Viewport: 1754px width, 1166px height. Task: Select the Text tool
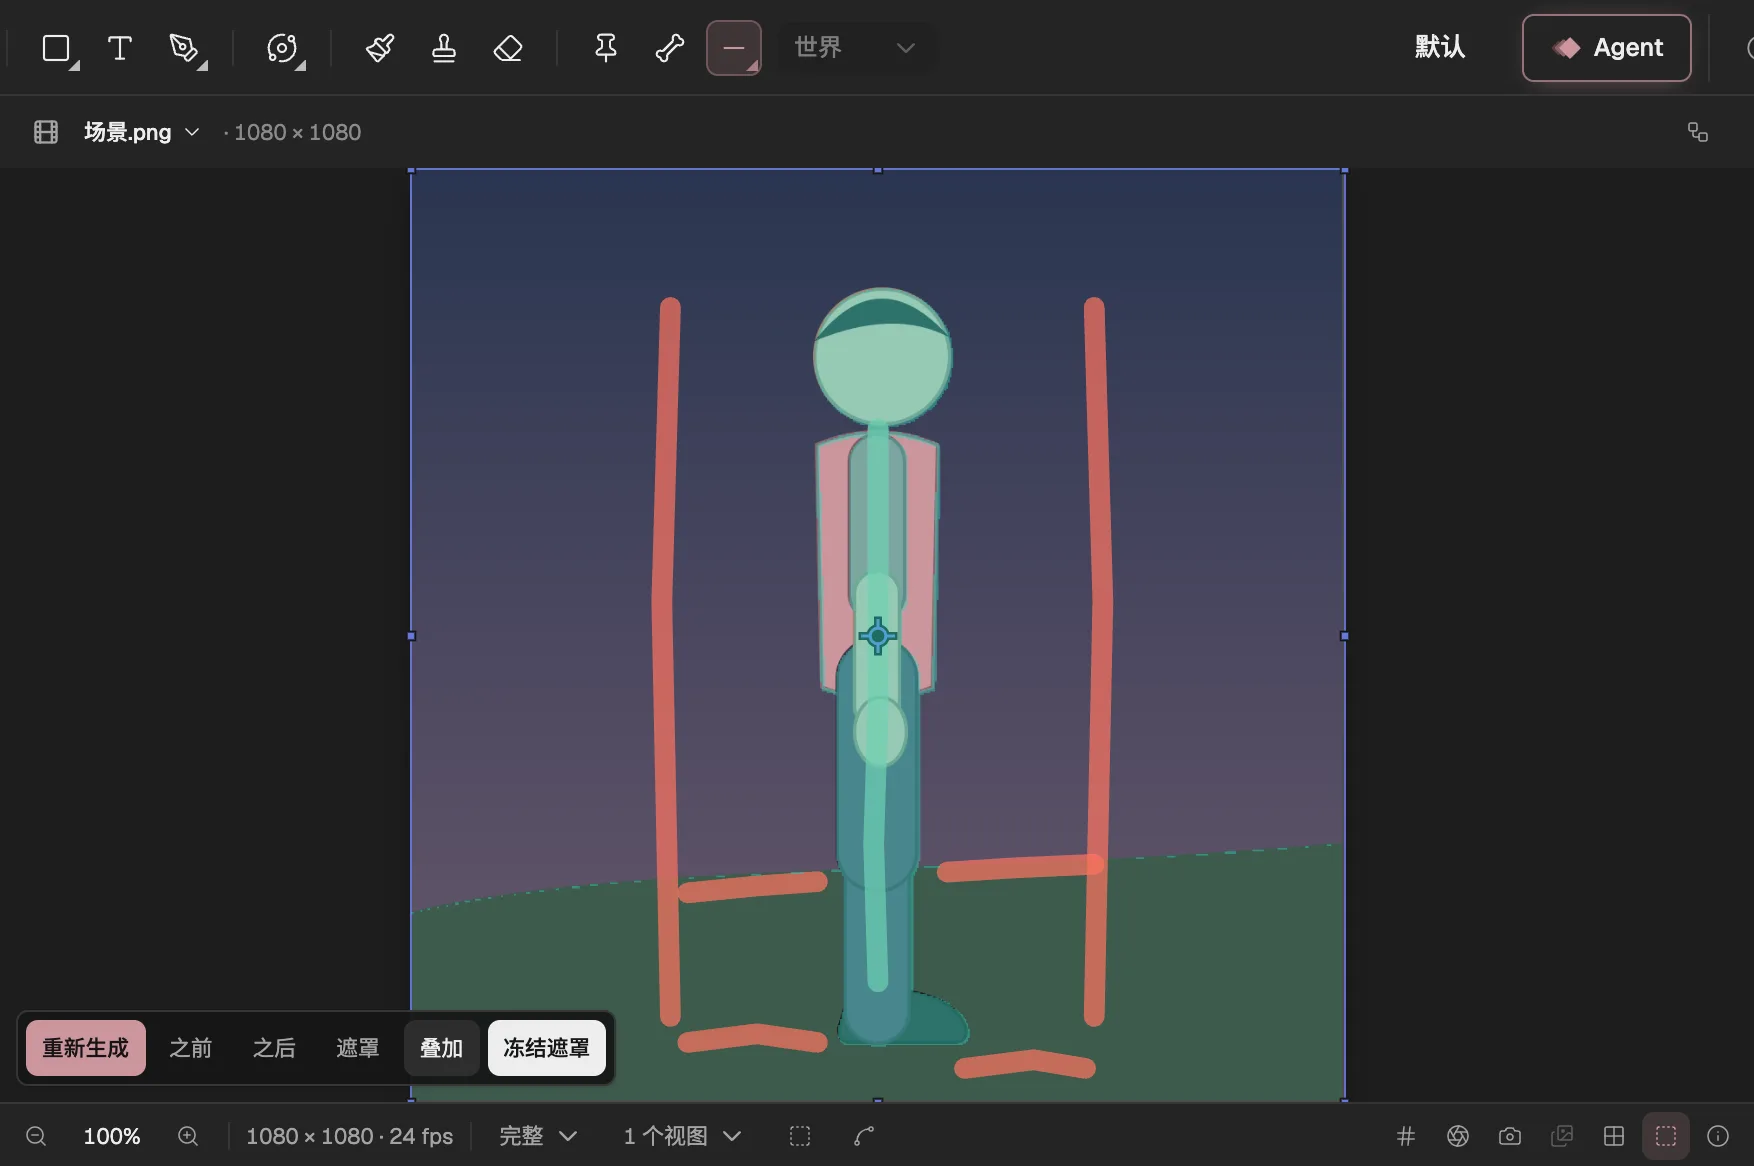point(120,48)
